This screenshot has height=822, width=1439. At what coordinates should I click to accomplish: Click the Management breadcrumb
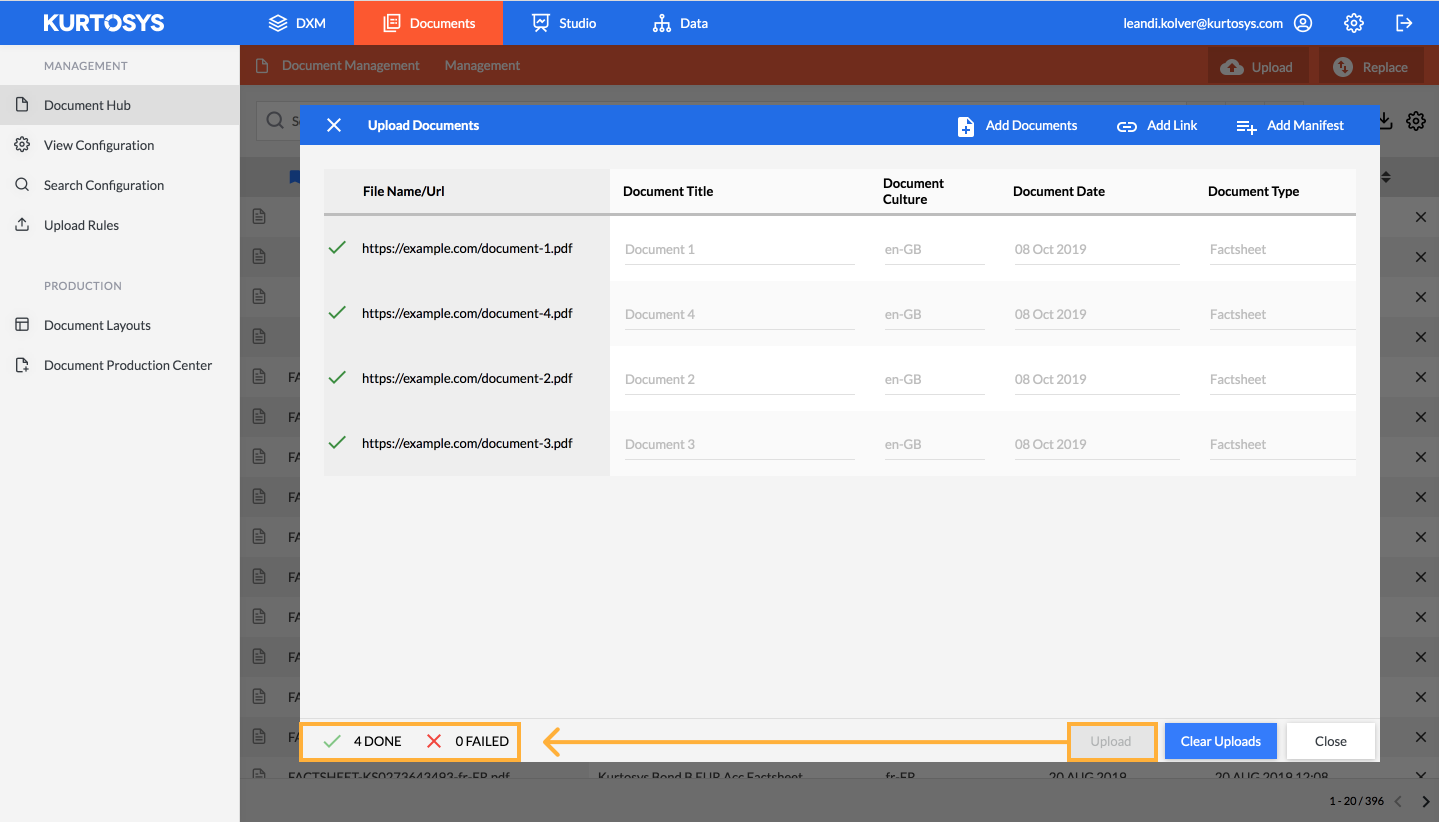[482, 65]
